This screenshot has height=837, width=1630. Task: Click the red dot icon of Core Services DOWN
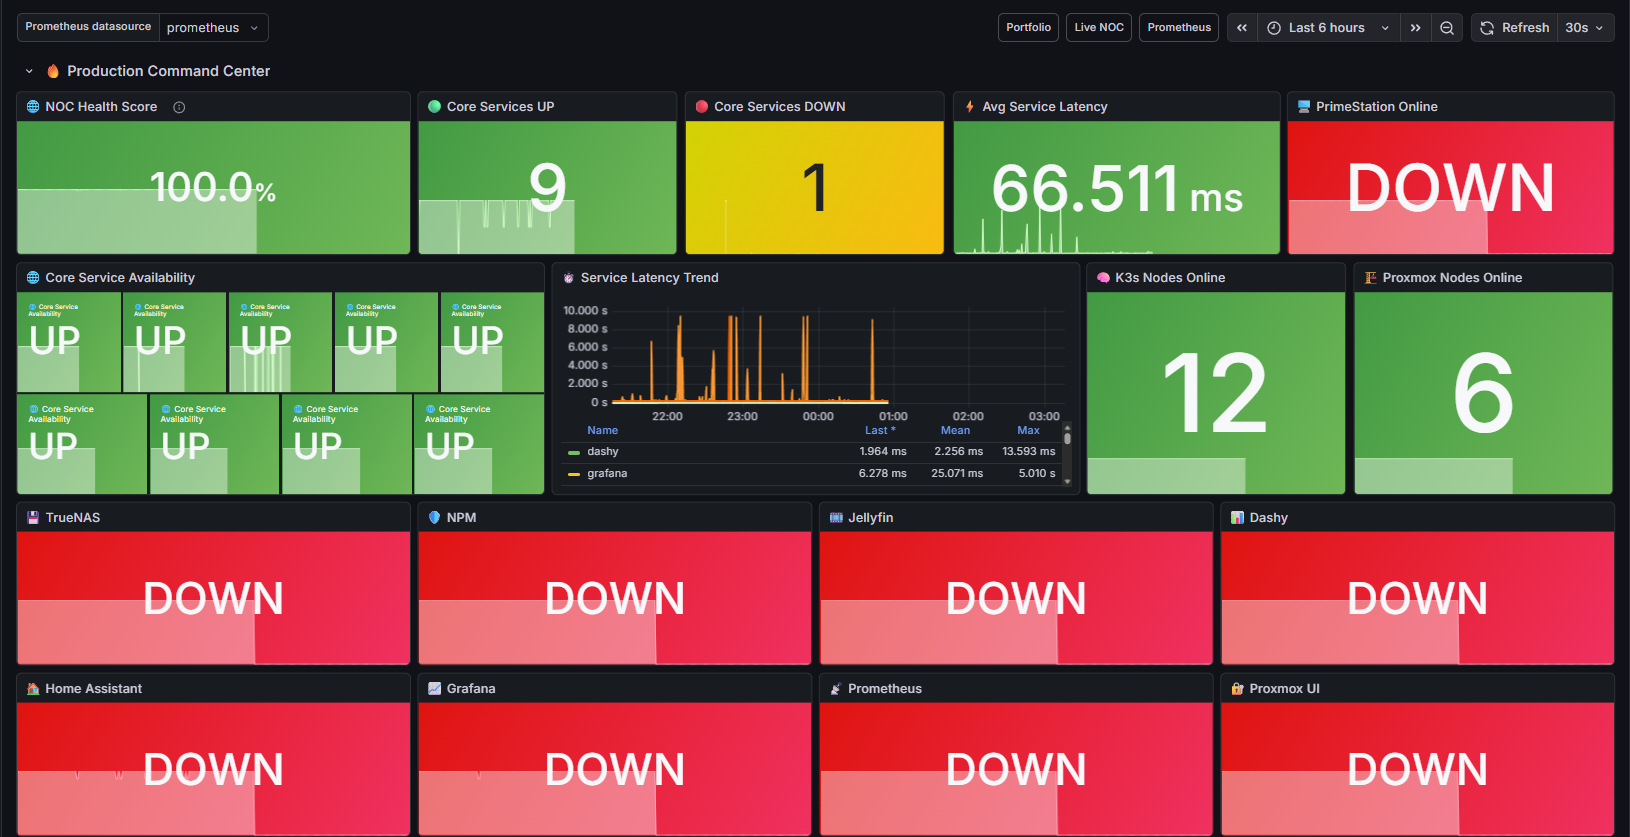pyautogui.click(x=702, y=107)
